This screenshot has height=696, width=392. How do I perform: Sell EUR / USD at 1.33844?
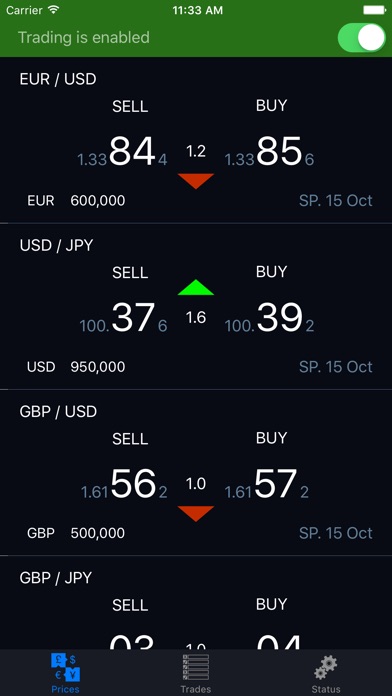tap(123, 152)
